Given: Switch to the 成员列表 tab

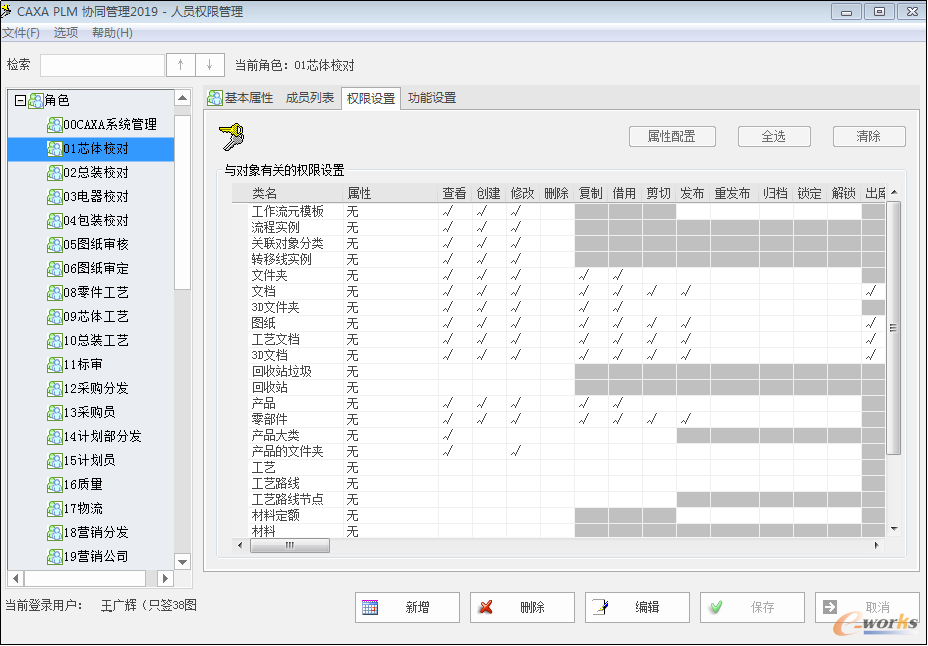Looking at the screenshot, I should pos(310,98).
